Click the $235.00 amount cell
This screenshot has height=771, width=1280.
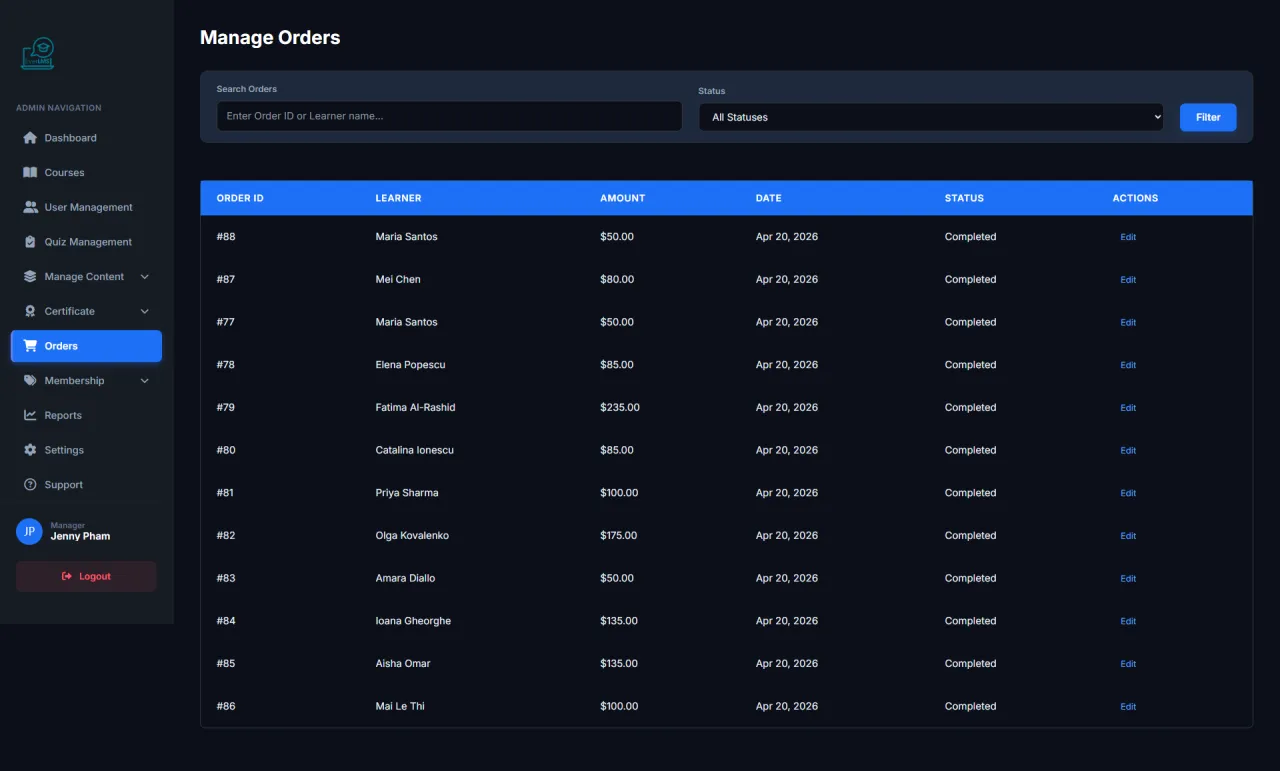pos(620,408)
